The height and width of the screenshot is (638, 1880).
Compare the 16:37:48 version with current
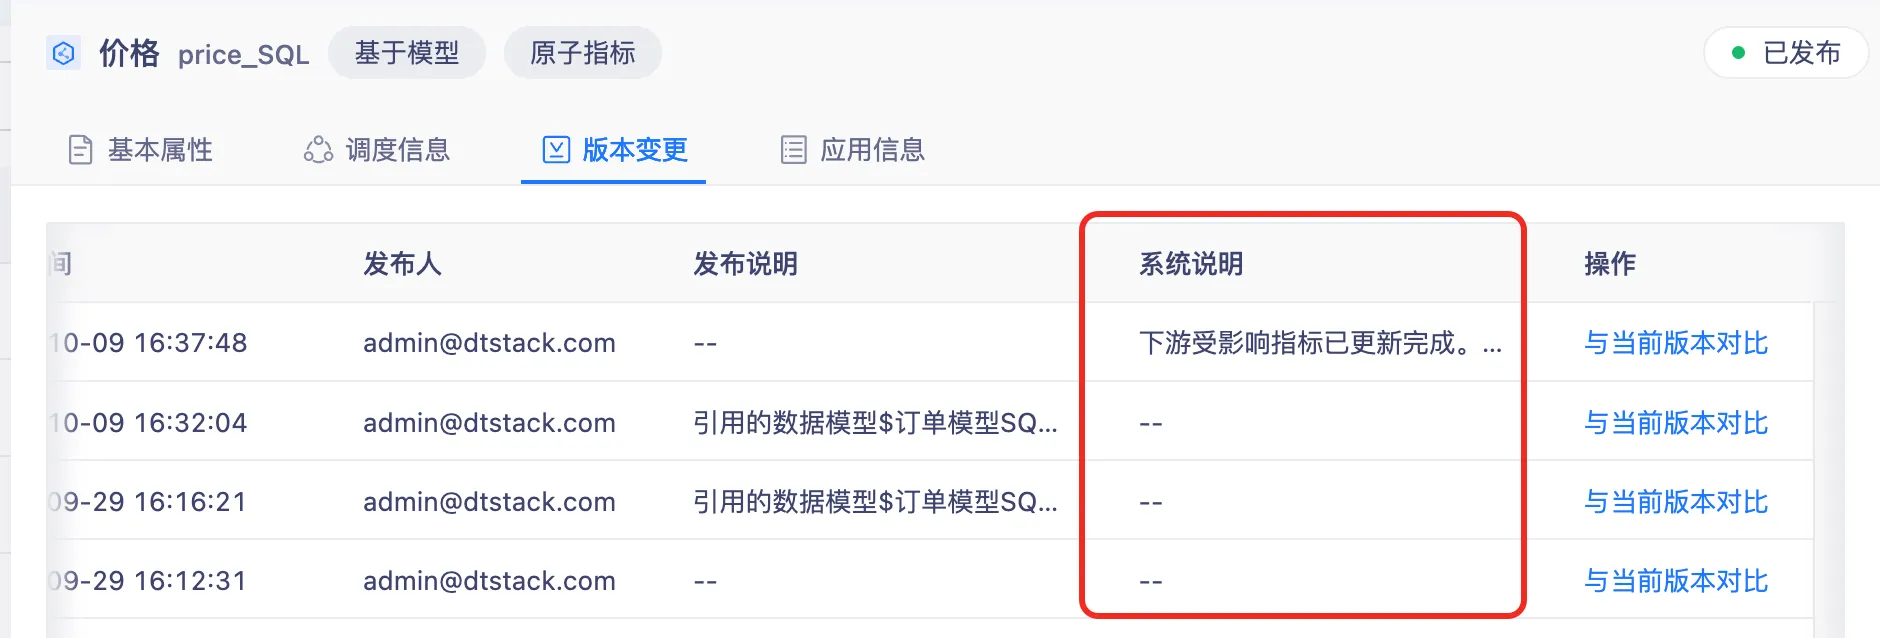coord(1676,343)
